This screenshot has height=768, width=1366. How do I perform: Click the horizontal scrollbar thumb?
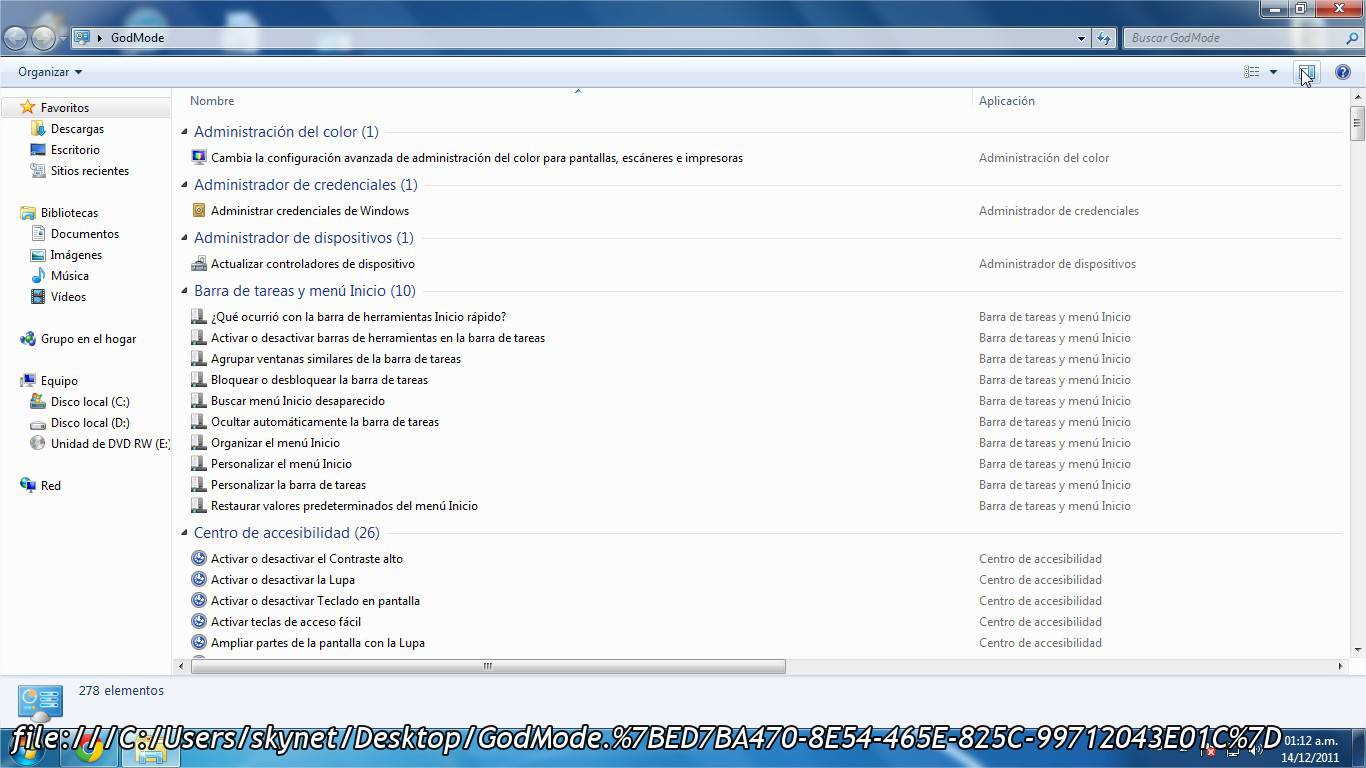[x=488, y=666]
